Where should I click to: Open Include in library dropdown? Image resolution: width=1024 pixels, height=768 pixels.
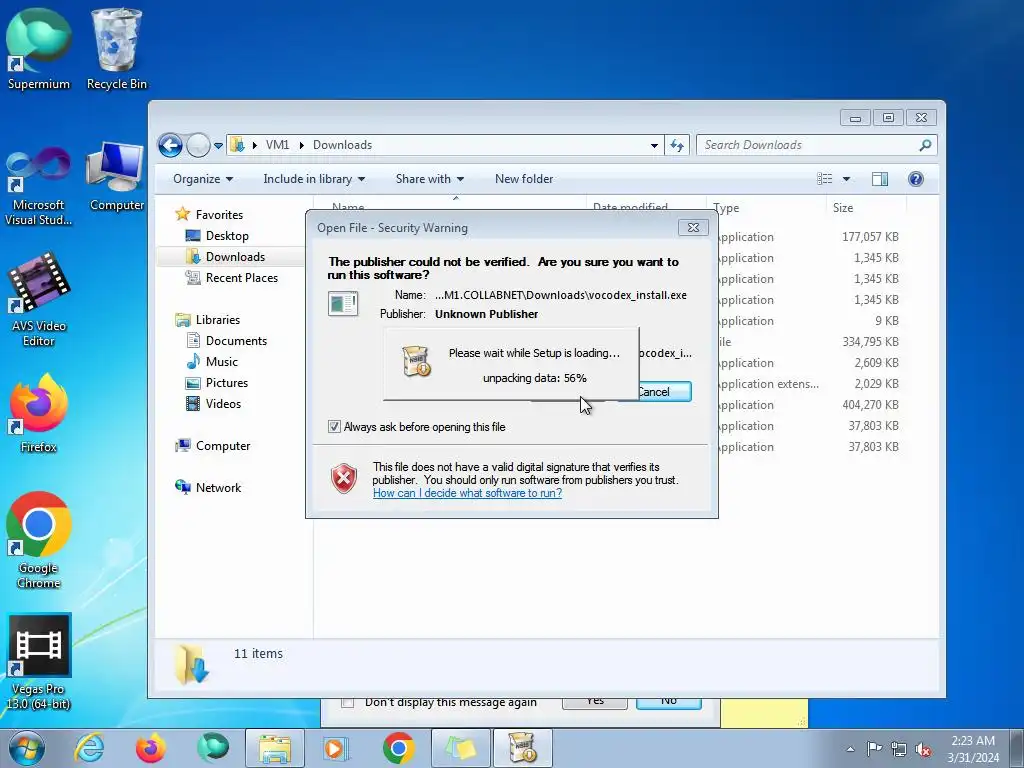coord(314,179)
